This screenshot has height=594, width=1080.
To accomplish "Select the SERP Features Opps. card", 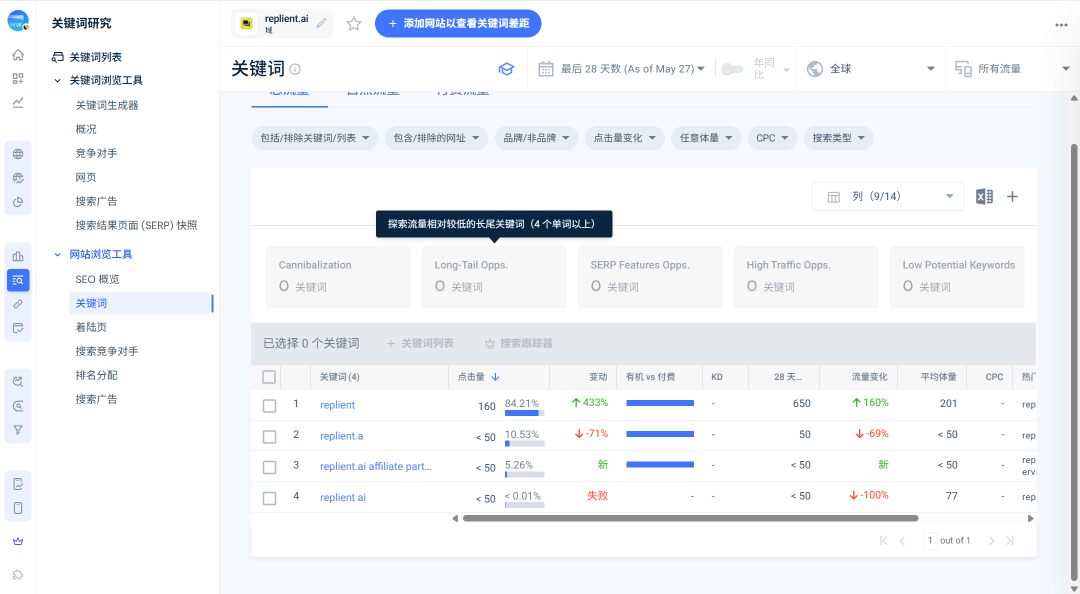I will [x=651, y=276].
